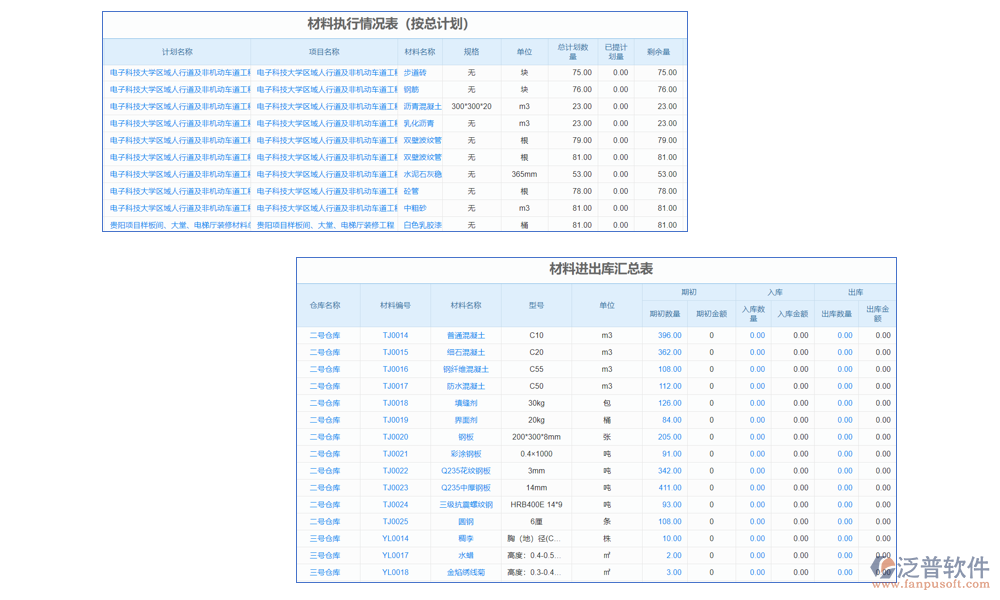The image size is (1000, 600).
Task: Click the 步道砖 material name
Action: [x=419, y=72]
